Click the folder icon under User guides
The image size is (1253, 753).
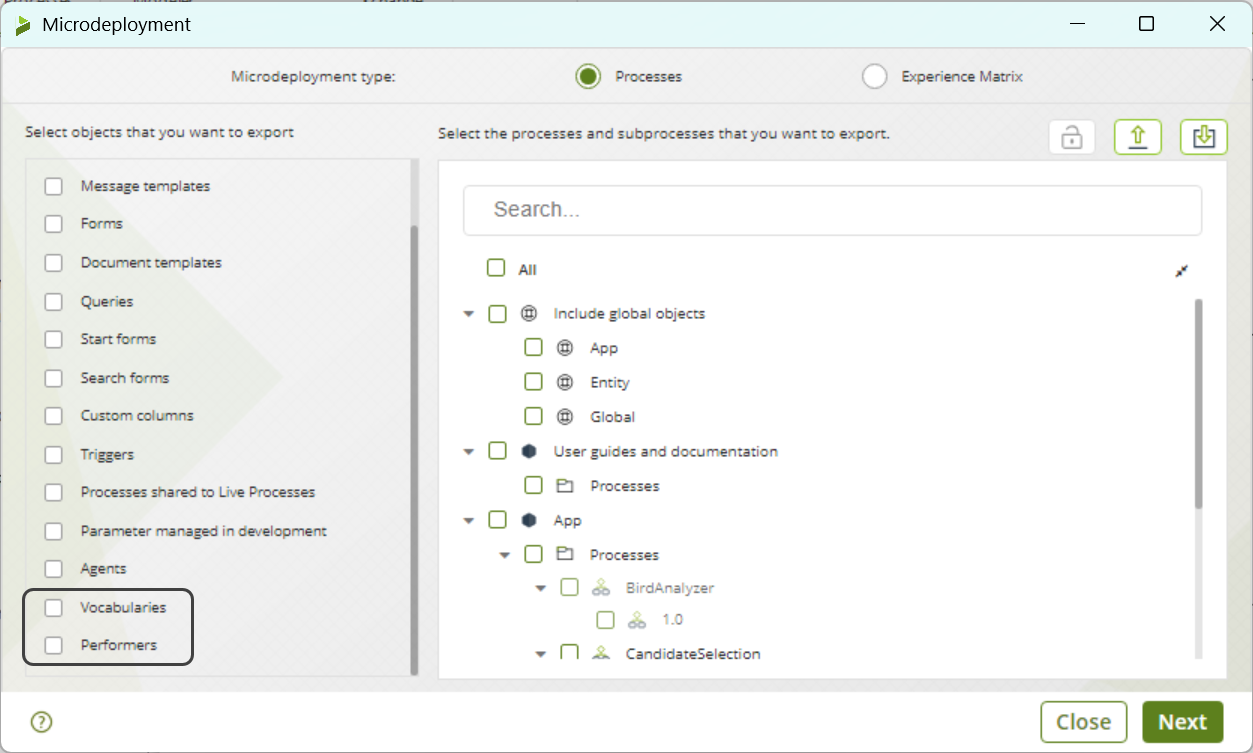[565, 486]
